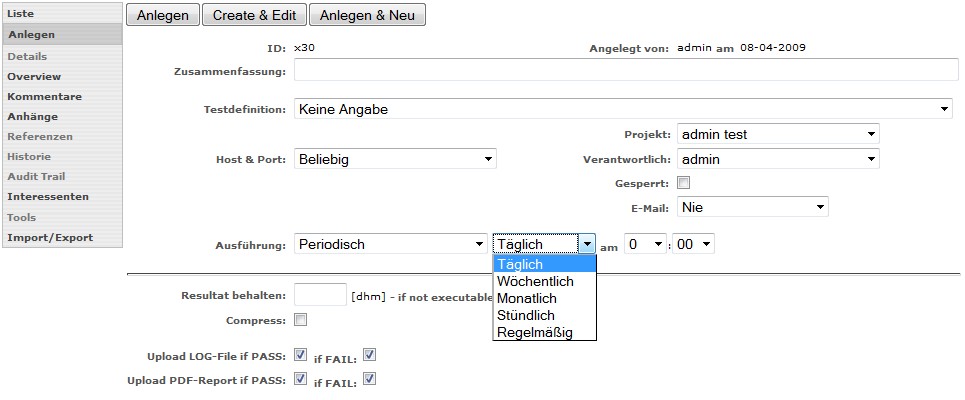Click the Anlegen & Neu button

367,15
